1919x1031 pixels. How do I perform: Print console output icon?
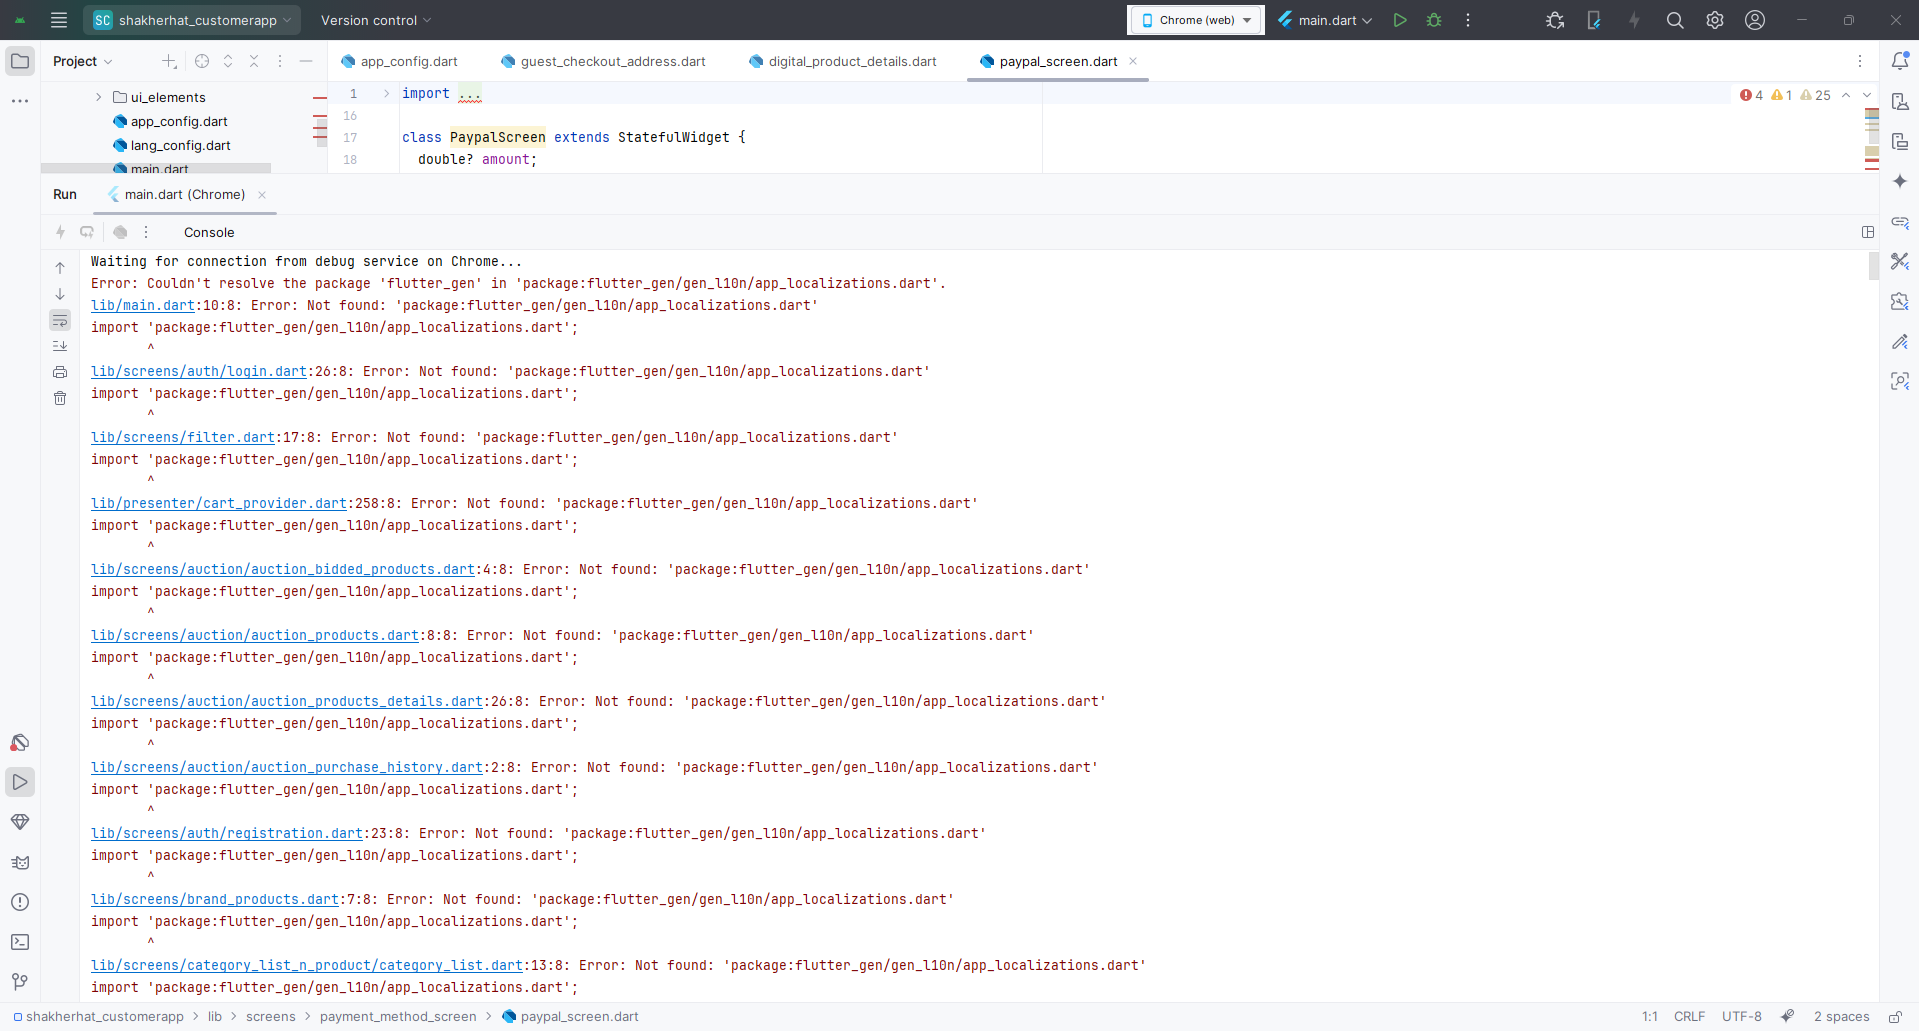(x=60, y=372)
